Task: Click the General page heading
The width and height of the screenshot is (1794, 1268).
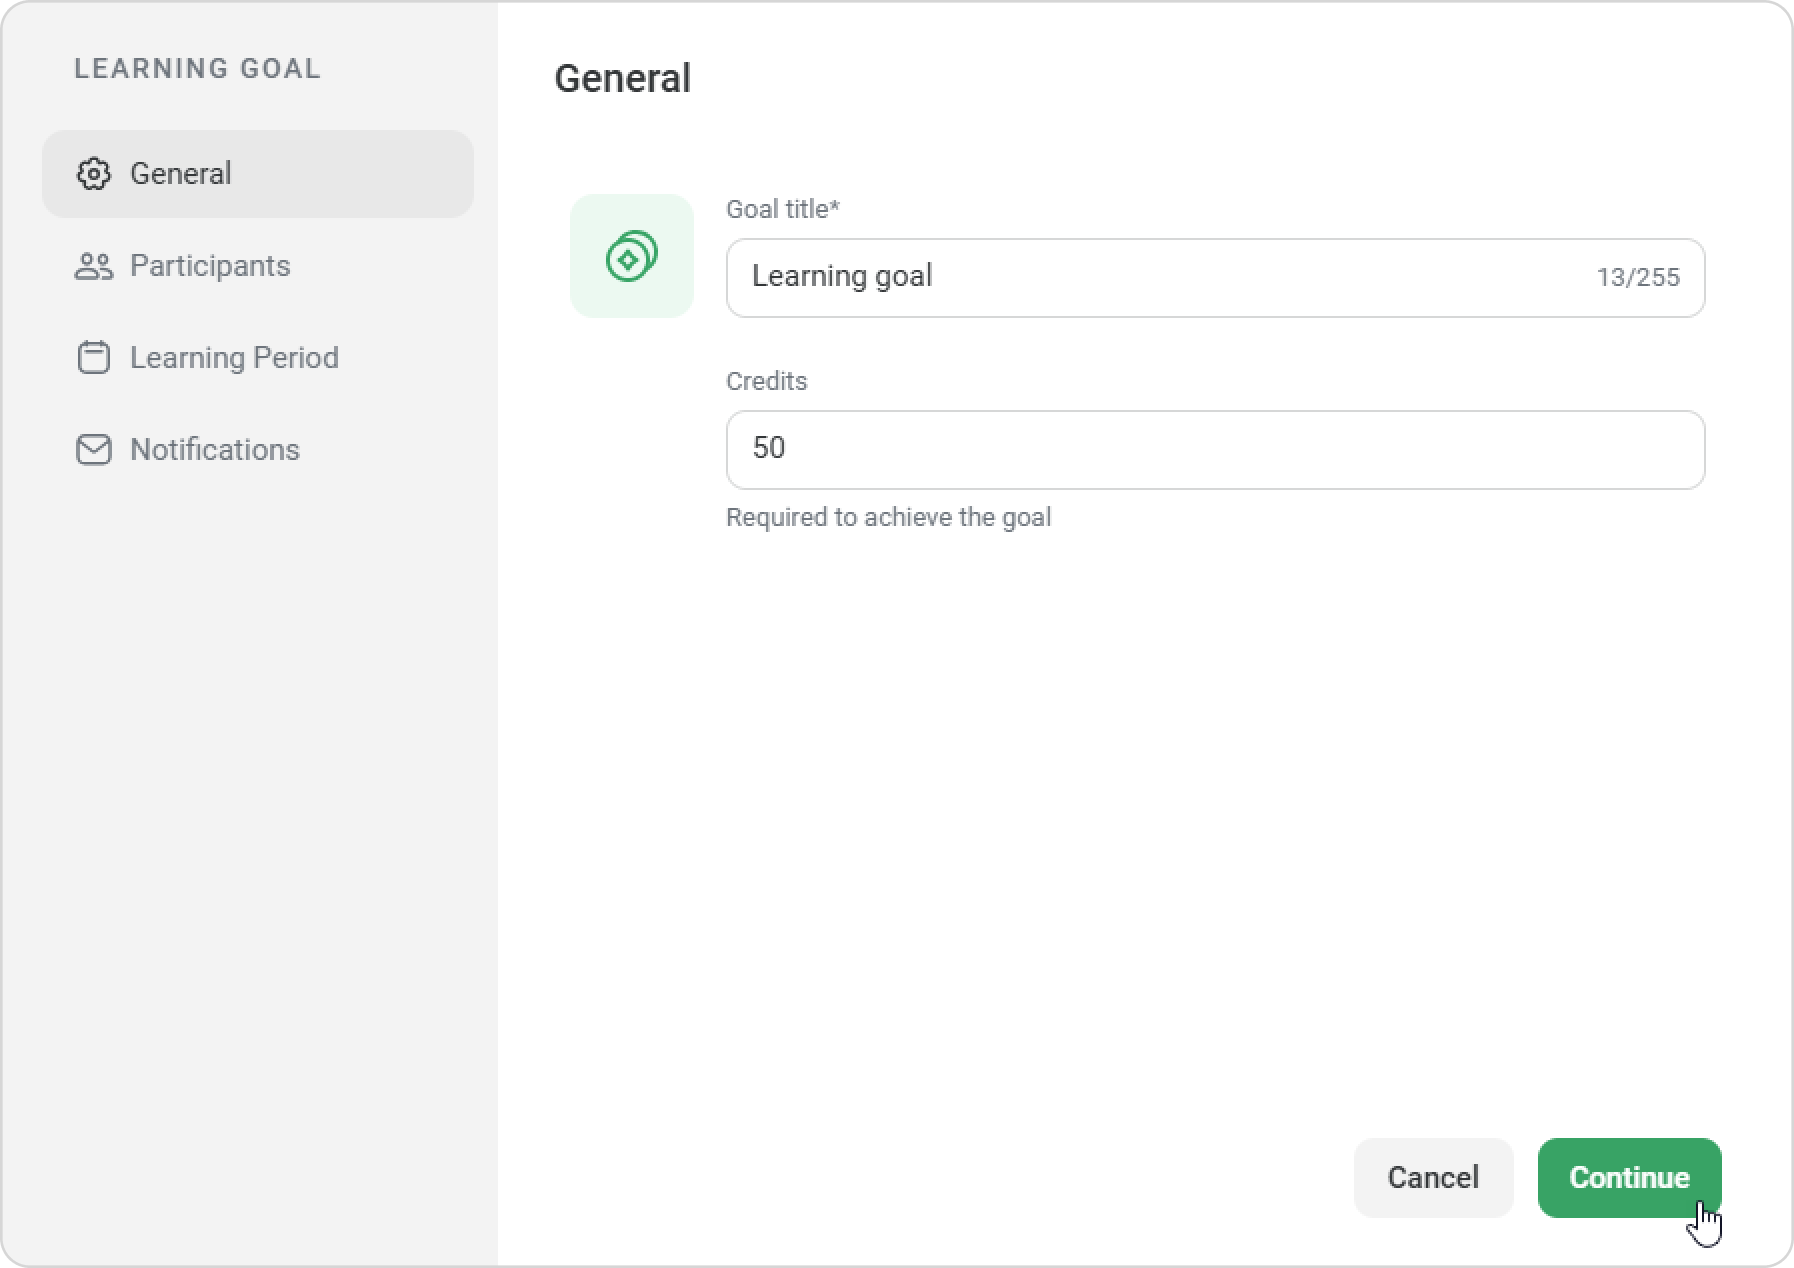Action: pos(622,78)
